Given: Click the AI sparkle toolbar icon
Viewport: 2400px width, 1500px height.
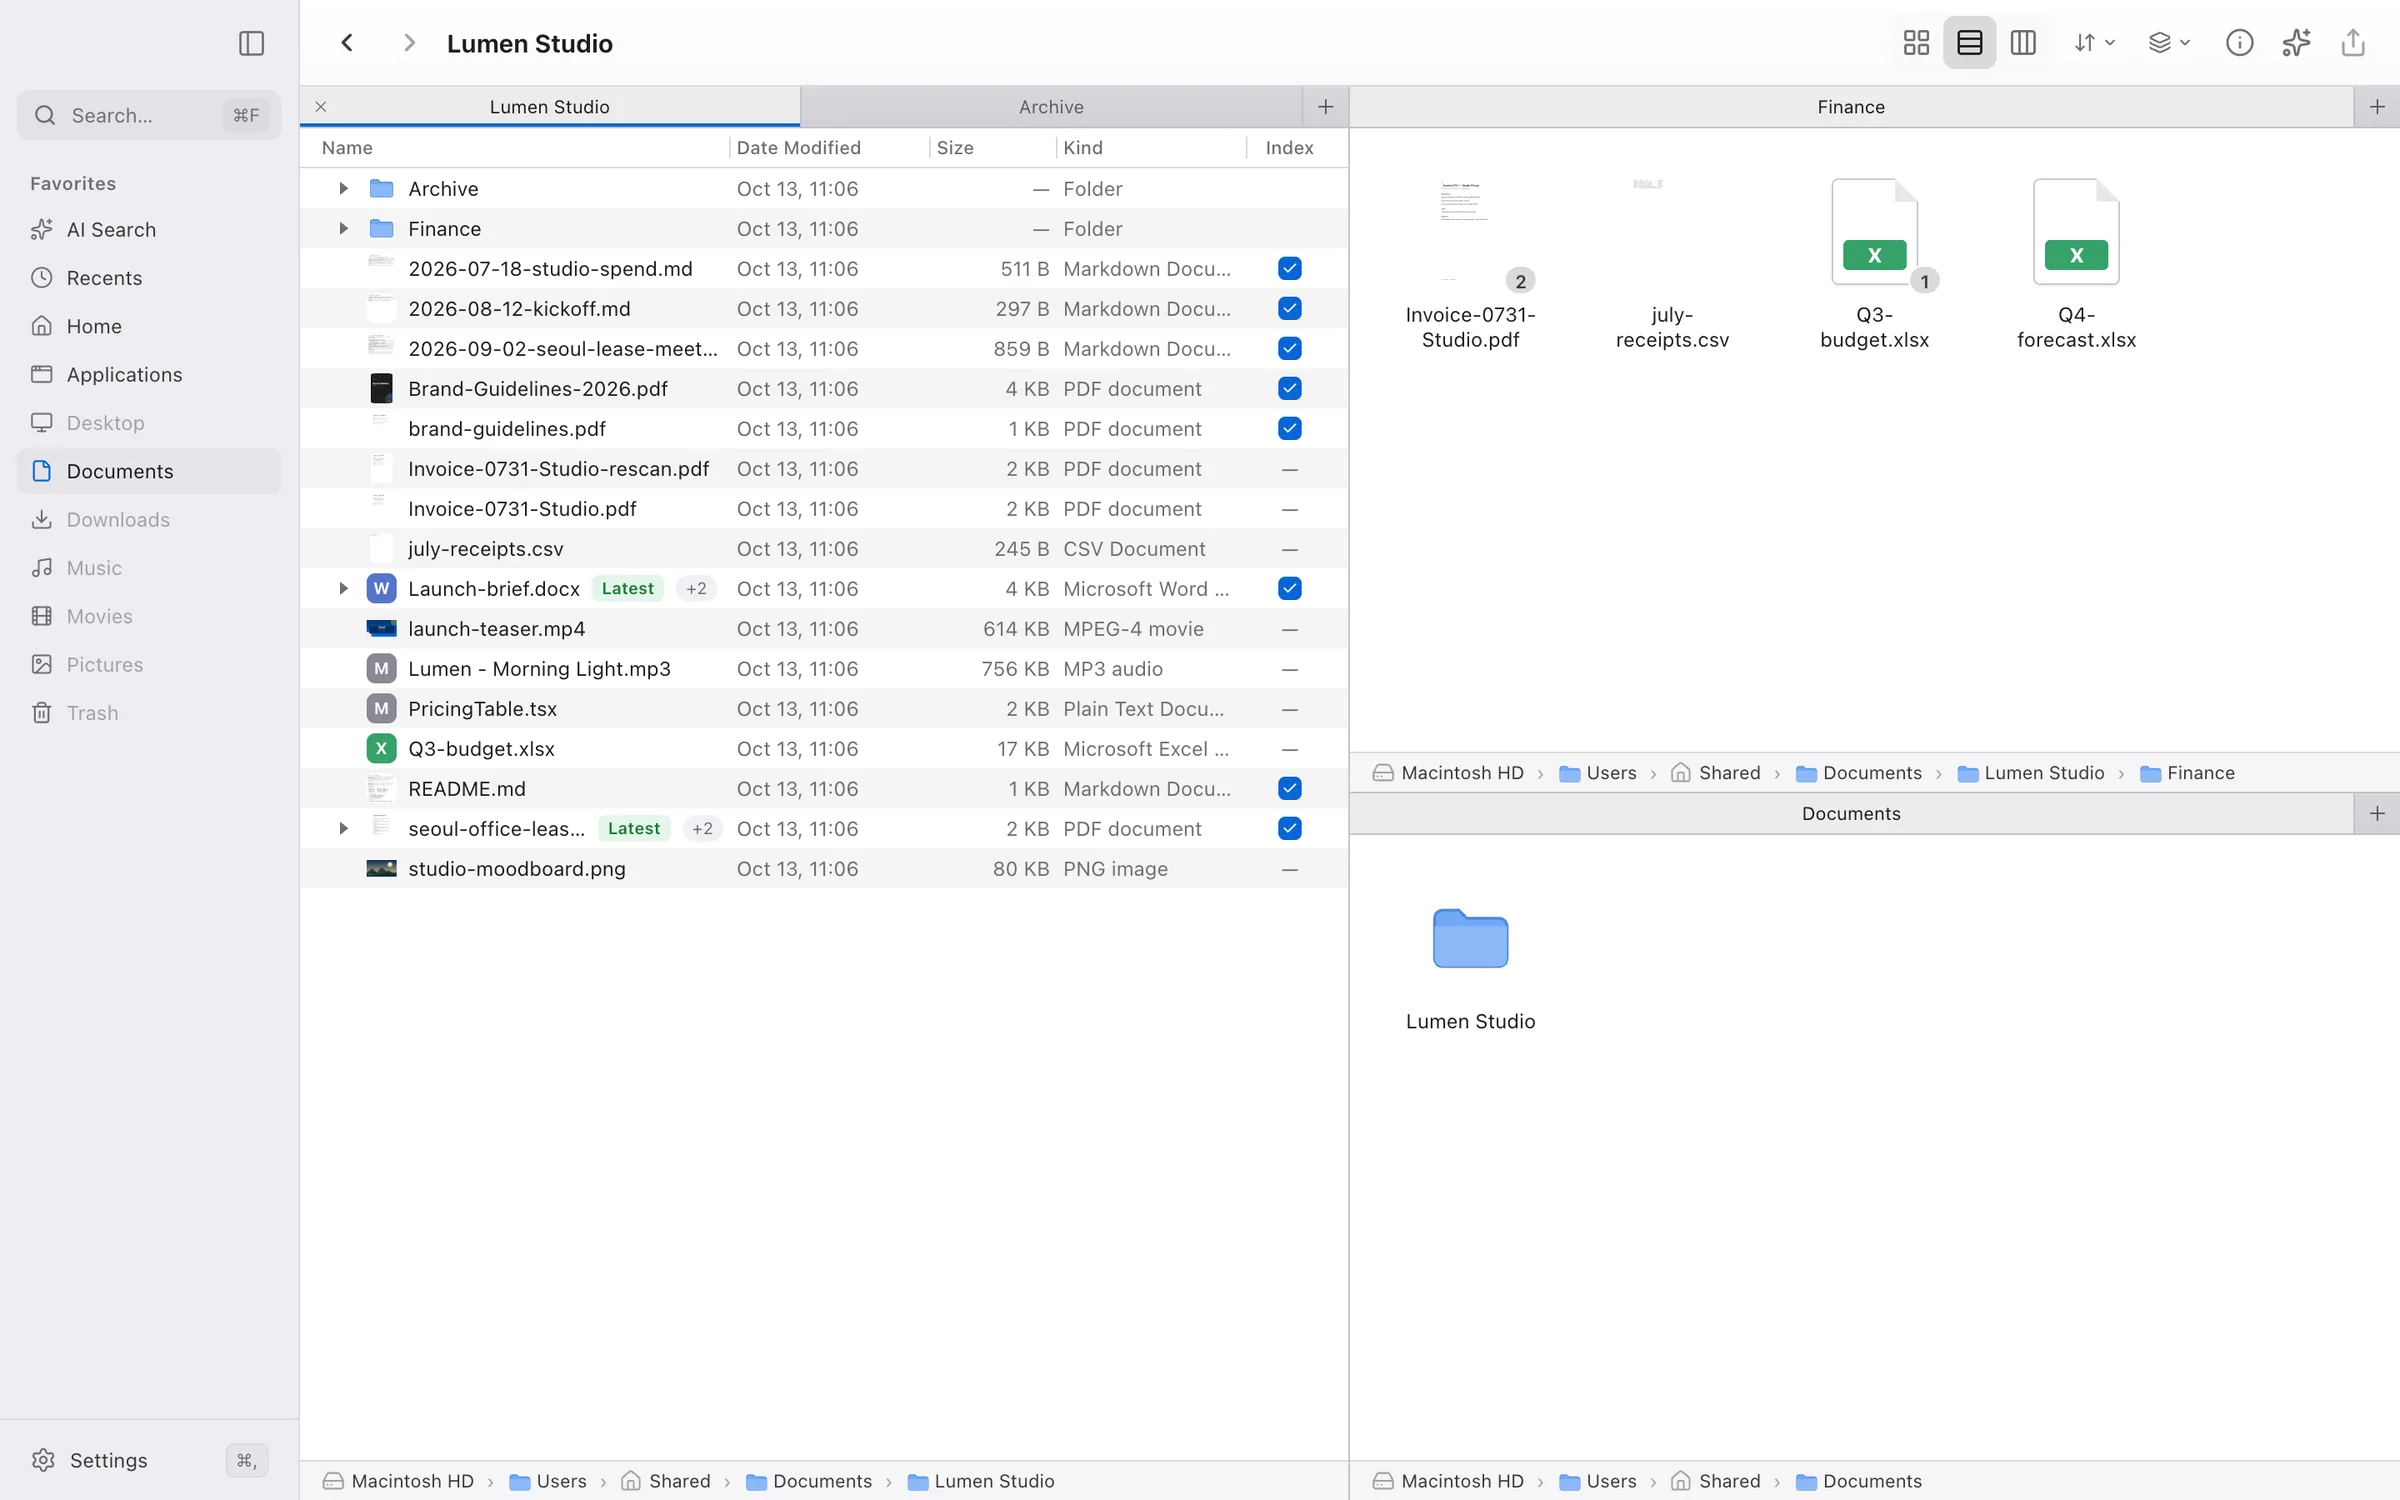Looking at the screenshot, I should tap(2296, 43).
